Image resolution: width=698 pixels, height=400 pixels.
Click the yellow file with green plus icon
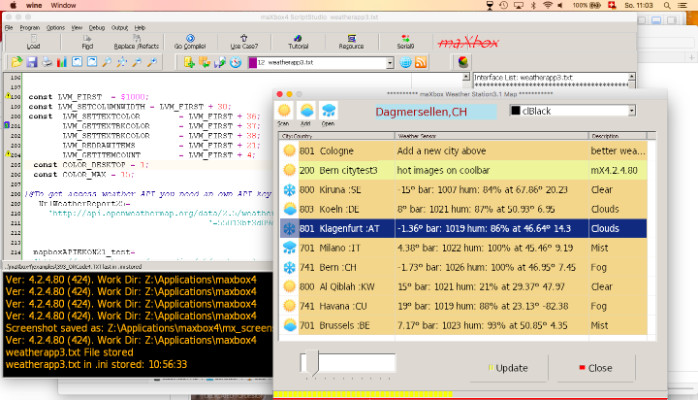(x=189, y=62)
